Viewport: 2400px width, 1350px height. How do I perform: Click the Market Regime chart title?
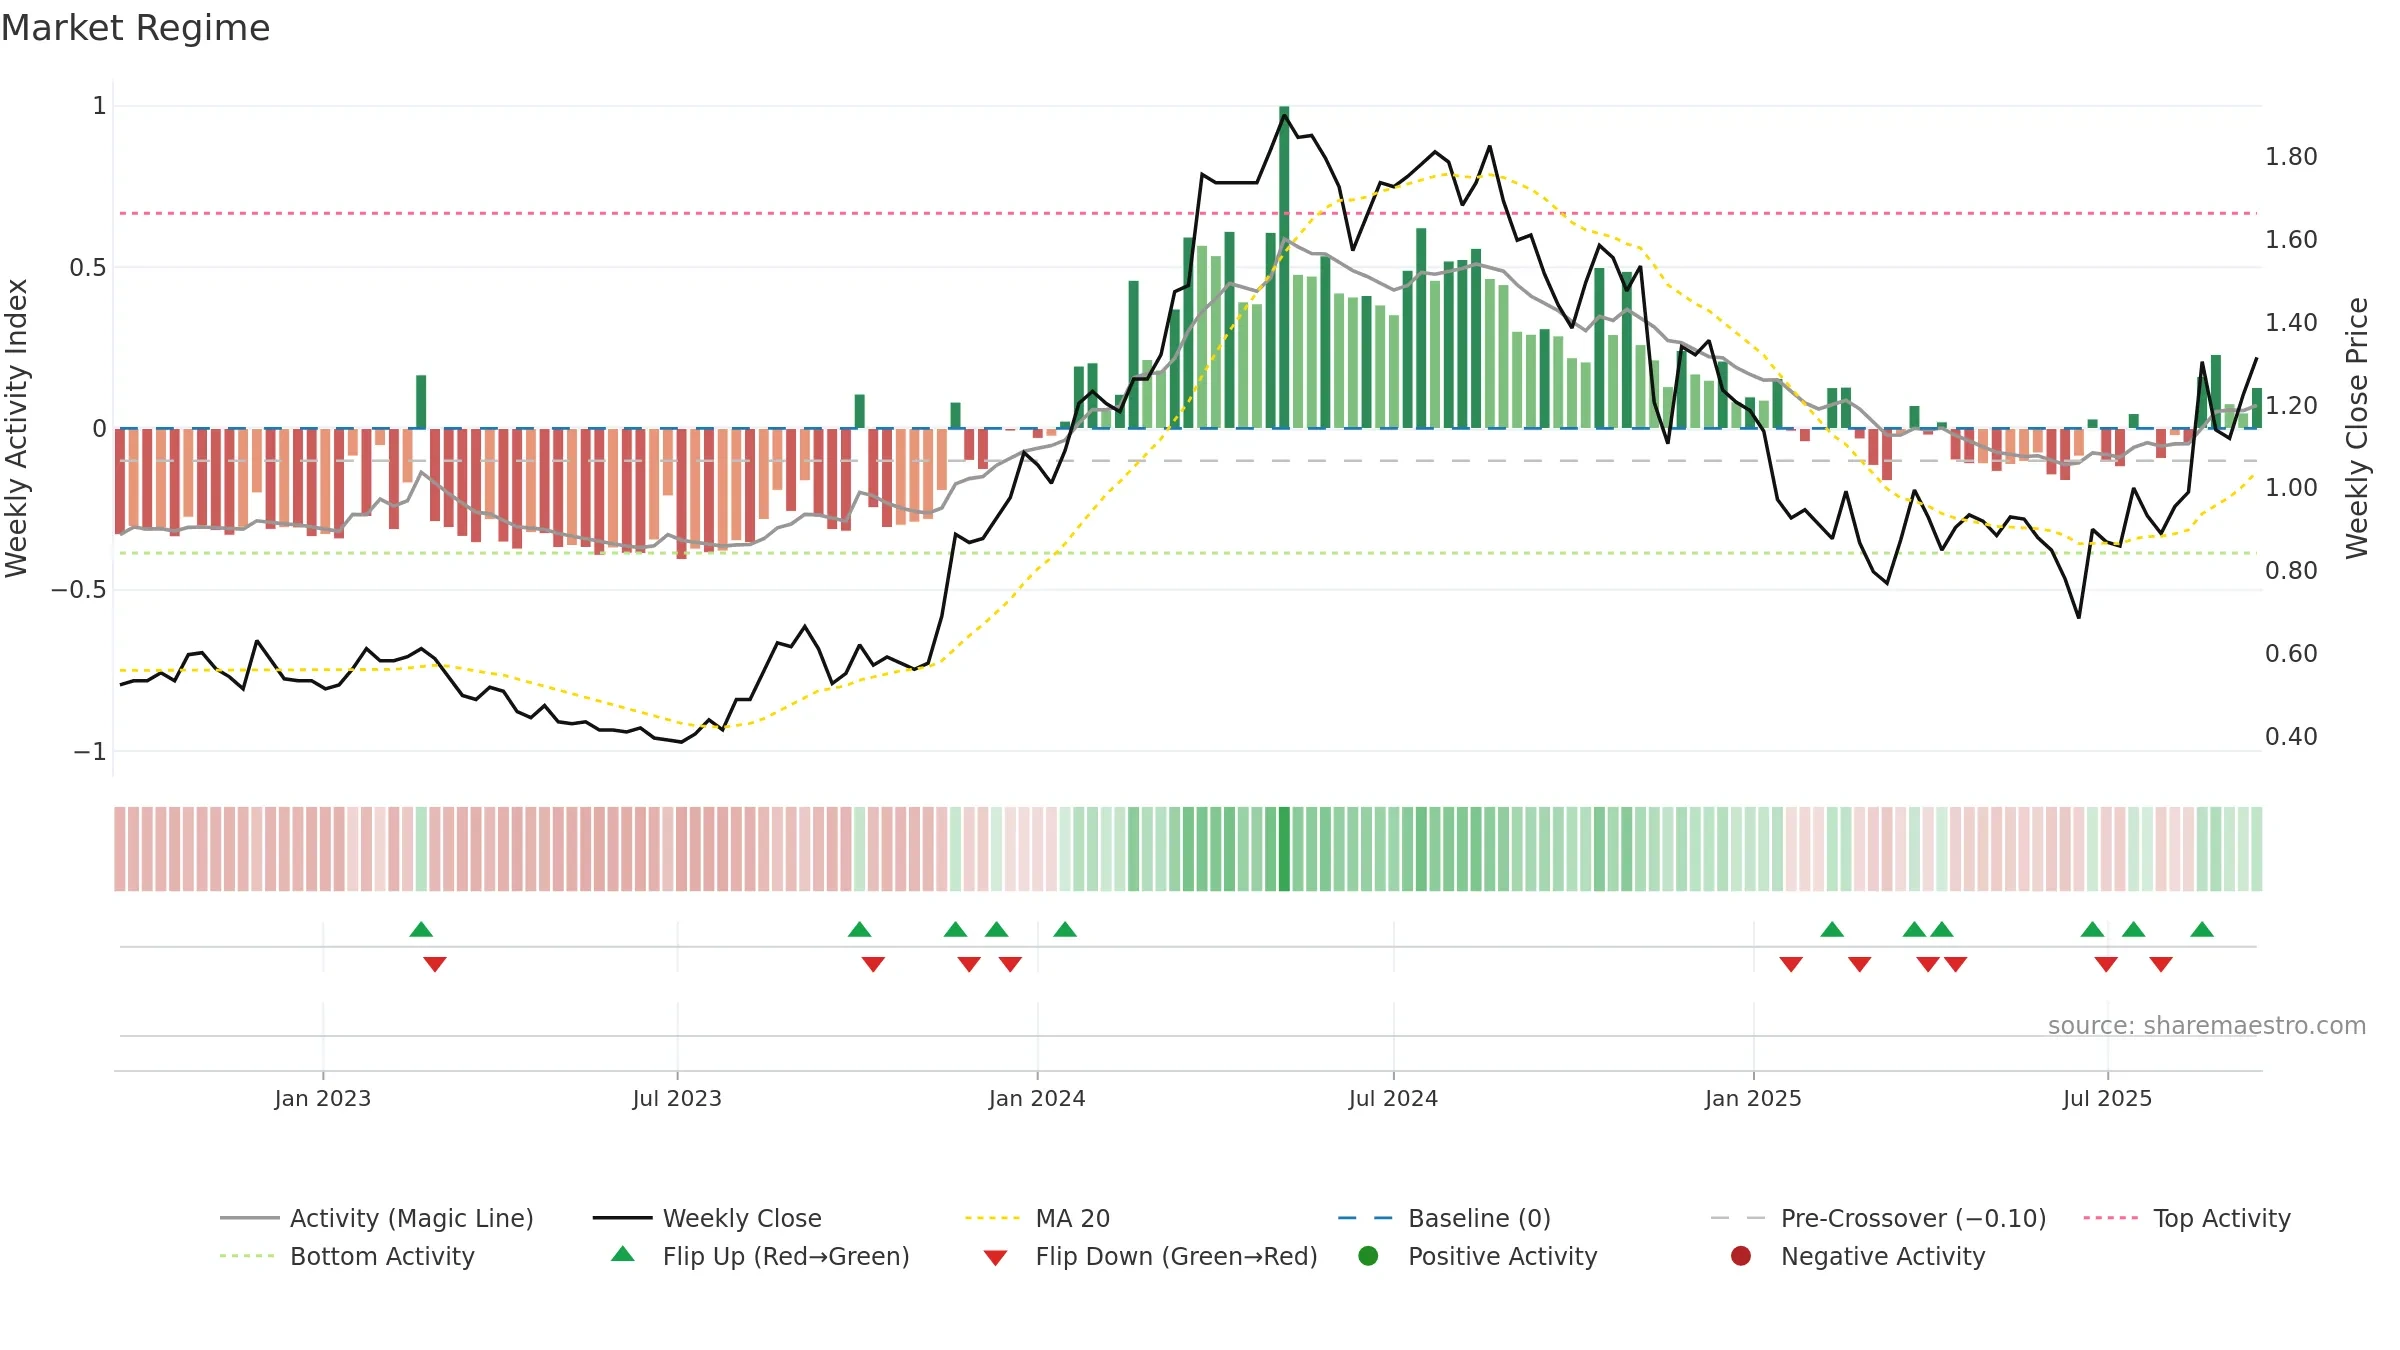coord(135,28)
